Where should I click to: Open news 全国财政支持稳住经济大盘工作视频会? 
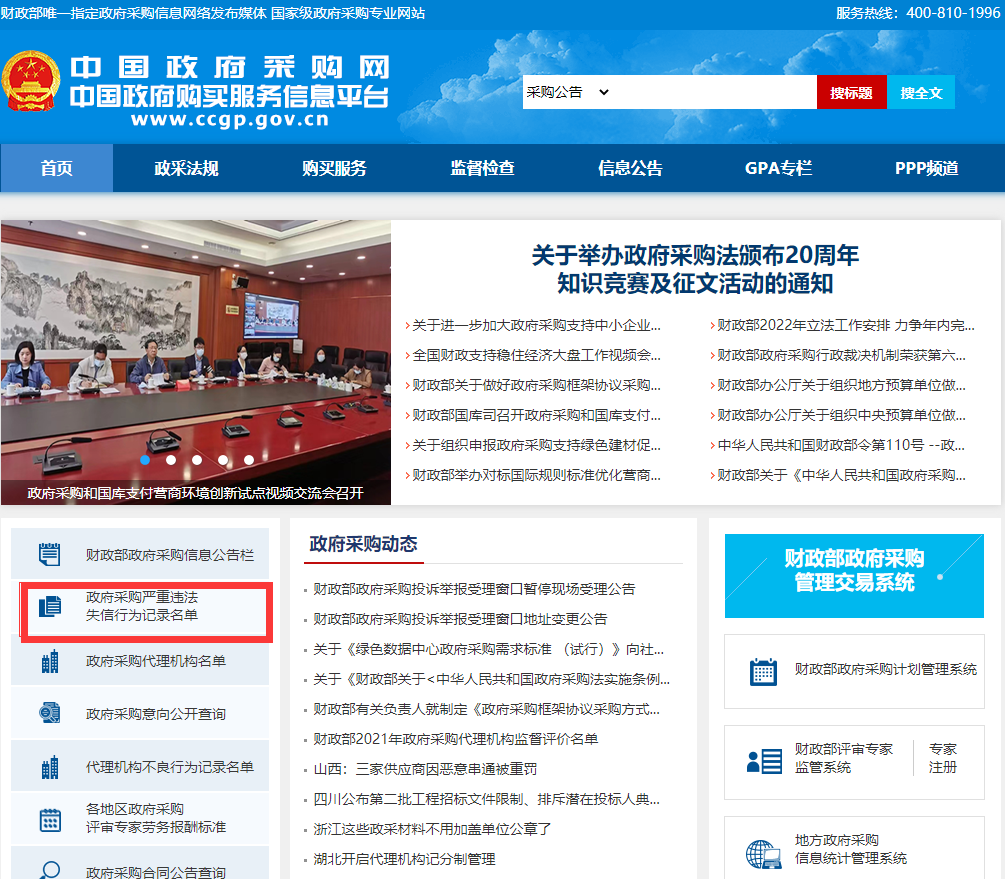tap(536, 355)
